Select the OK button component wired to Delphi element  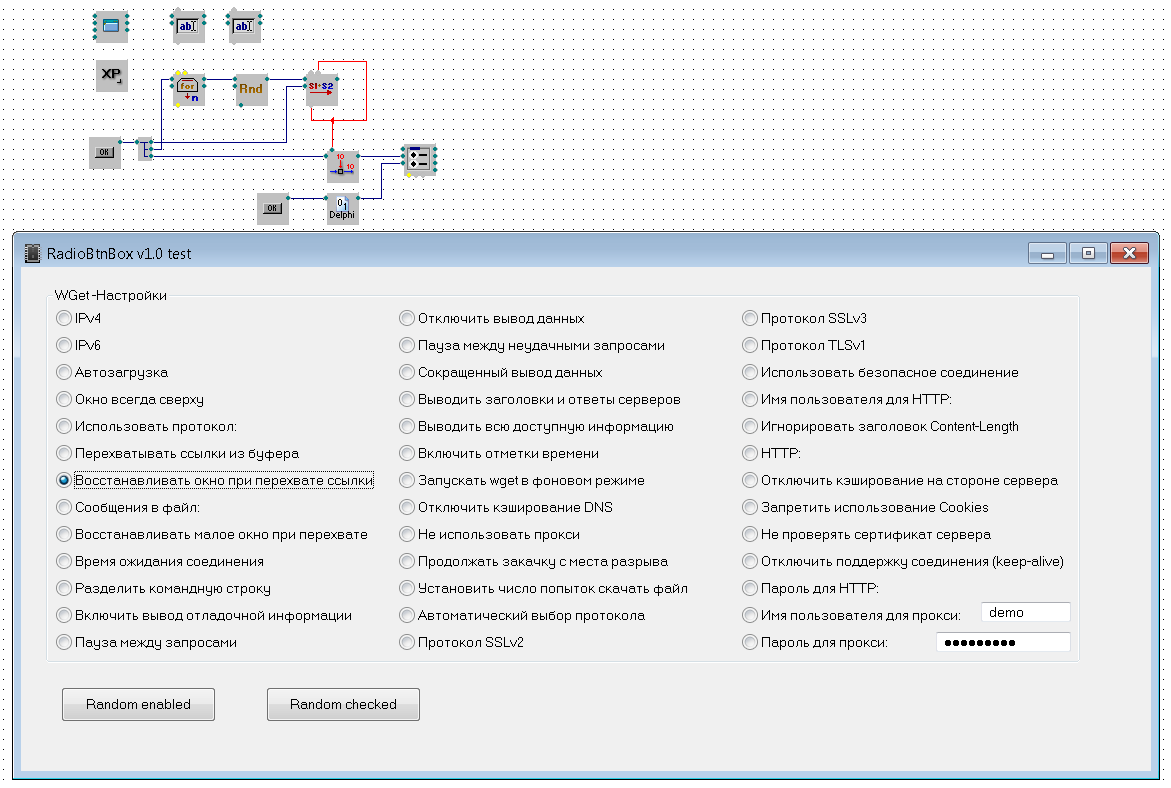pos(273,208)
